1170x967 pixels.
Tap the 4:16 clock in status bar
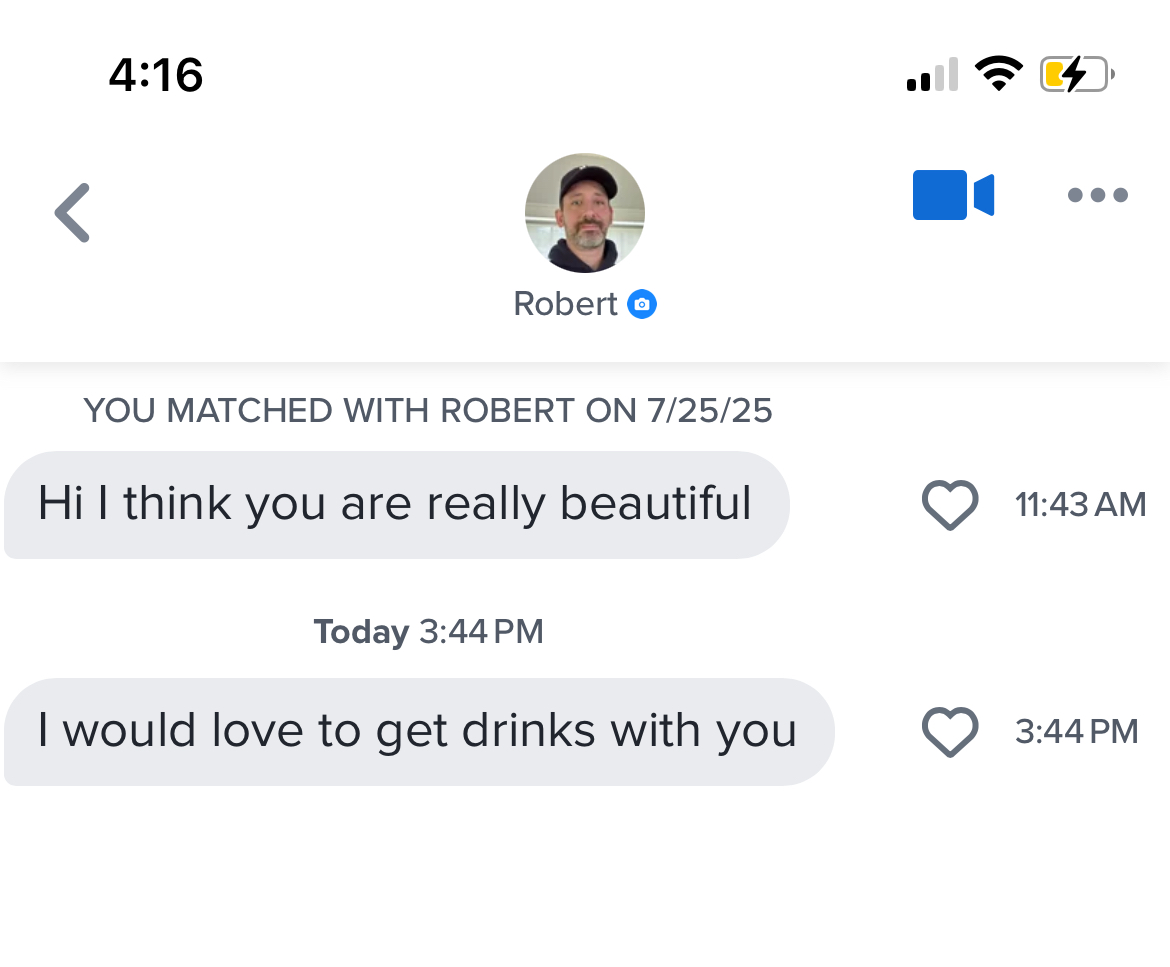(155, 75)
